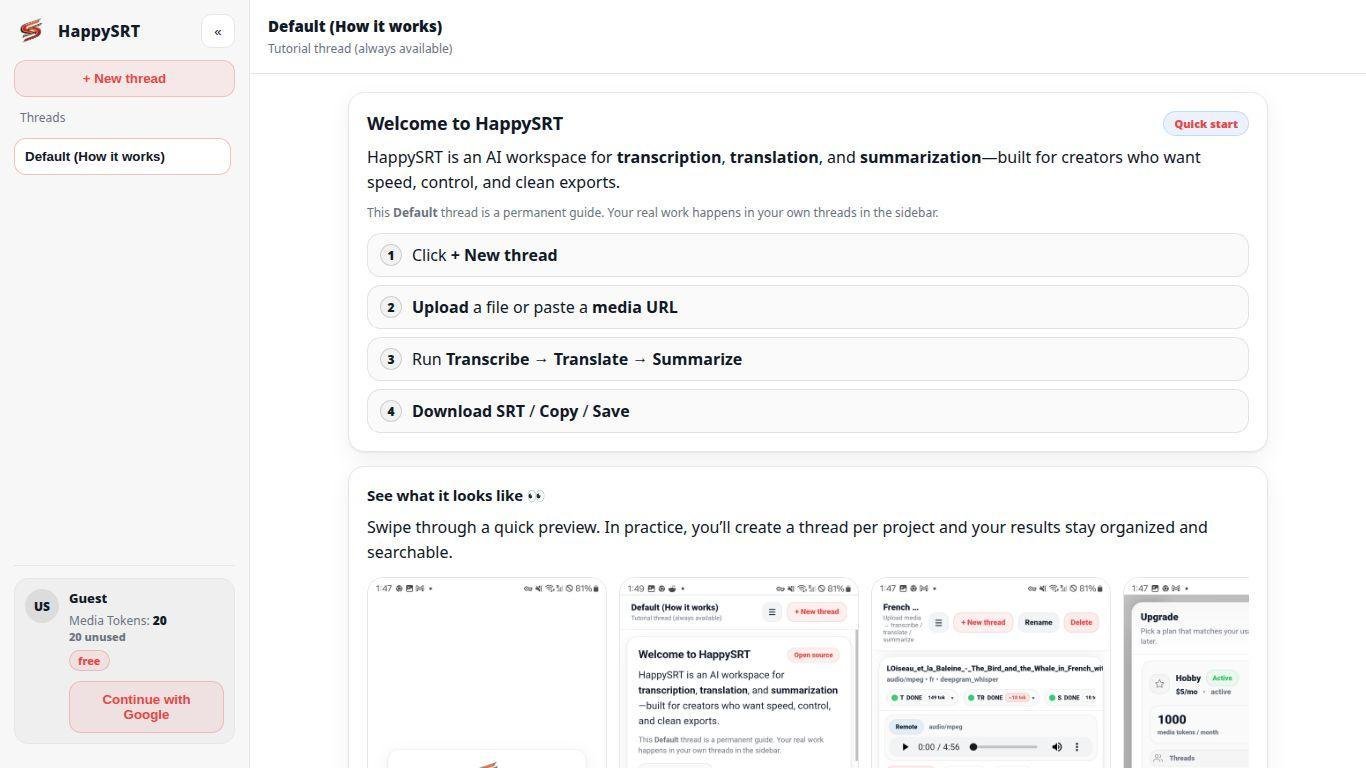Collapse the sidebar with the chevron button

click(x=218, y=31)
